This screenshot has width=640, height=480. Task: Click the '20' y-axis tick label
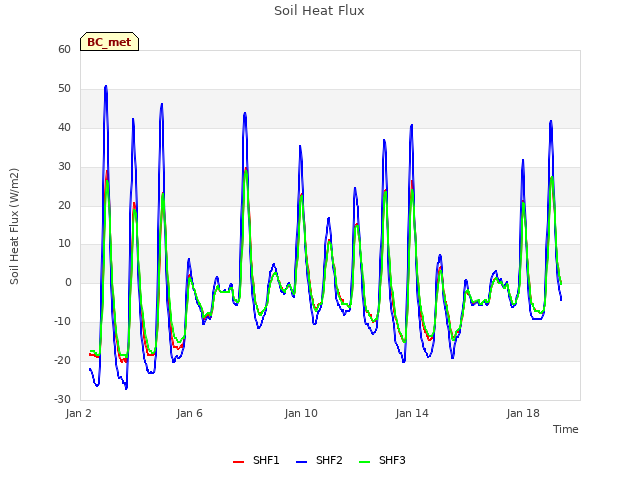(x=64, y=205)
